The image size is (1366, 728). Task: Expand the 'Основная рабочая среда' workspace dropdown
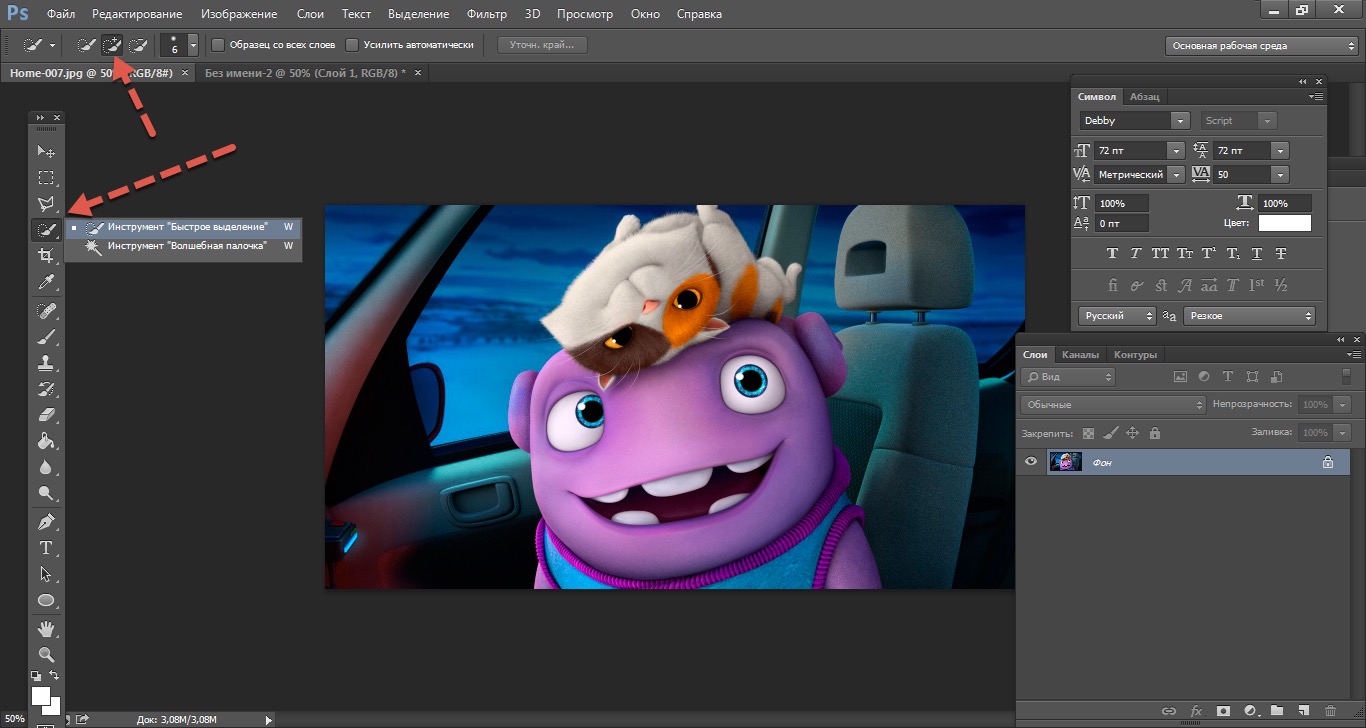click(x=1262, y=46)
